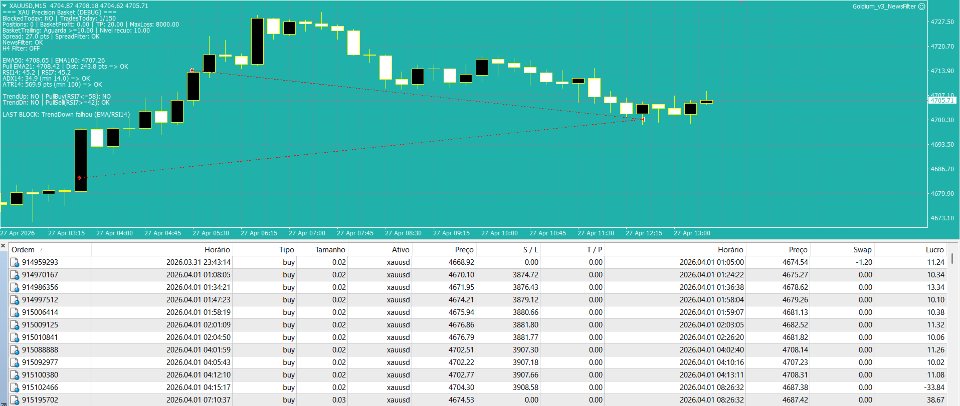Viewport: 960px width, 406px height.
Task: Select the icon beside order 914970167
Action: coord(15,274)
